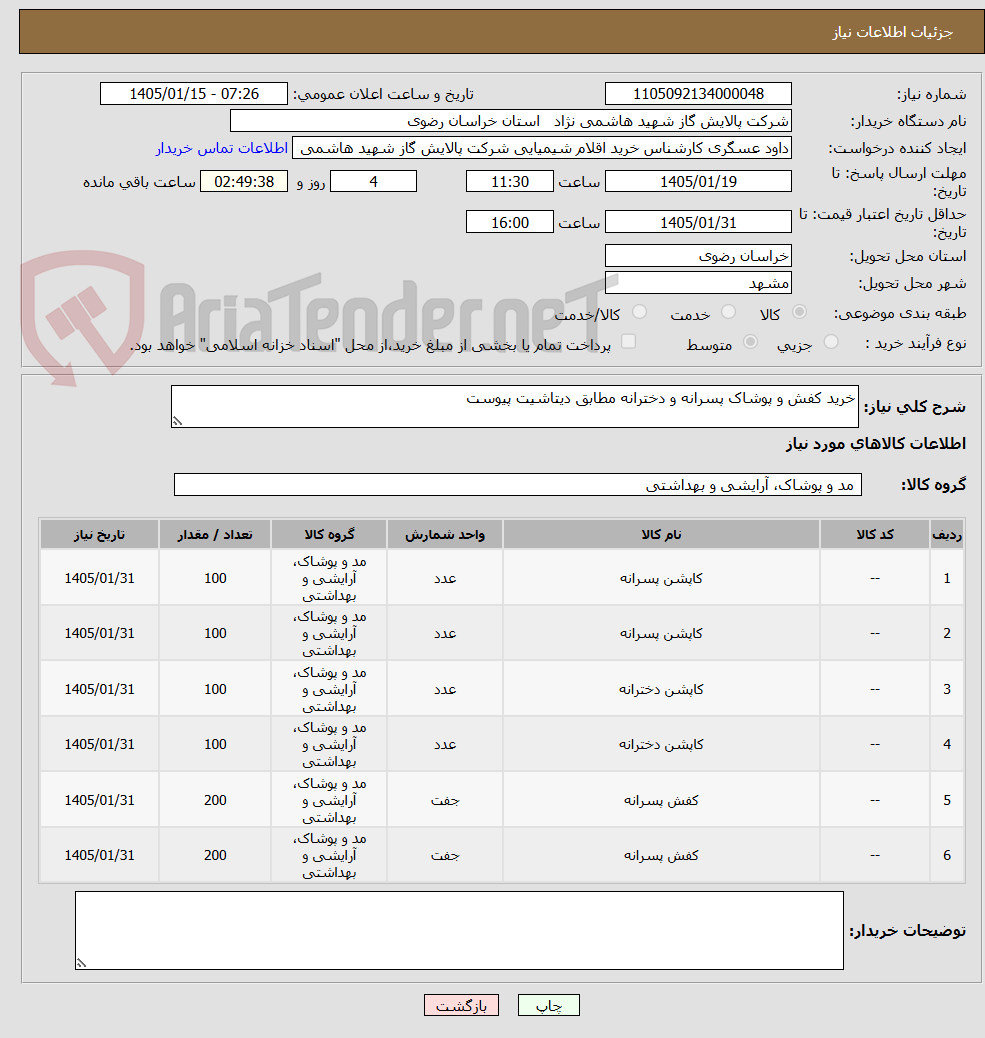Click the چاپ print button
Viewport: 985px width, 1038px height.
click(549, 1006)
